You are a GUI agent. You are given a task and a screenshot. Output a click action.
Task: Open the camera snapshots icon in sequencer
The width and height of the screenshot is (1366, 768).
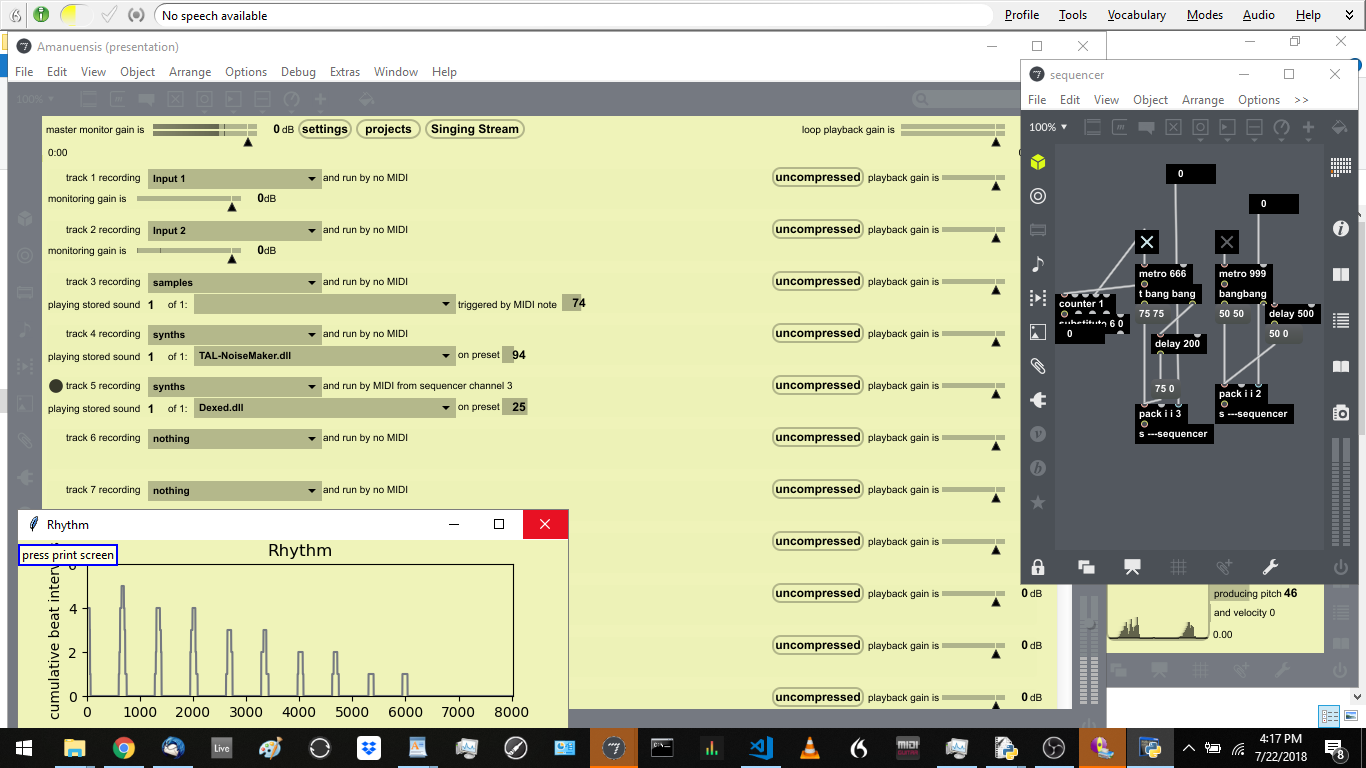[1341, 412]
